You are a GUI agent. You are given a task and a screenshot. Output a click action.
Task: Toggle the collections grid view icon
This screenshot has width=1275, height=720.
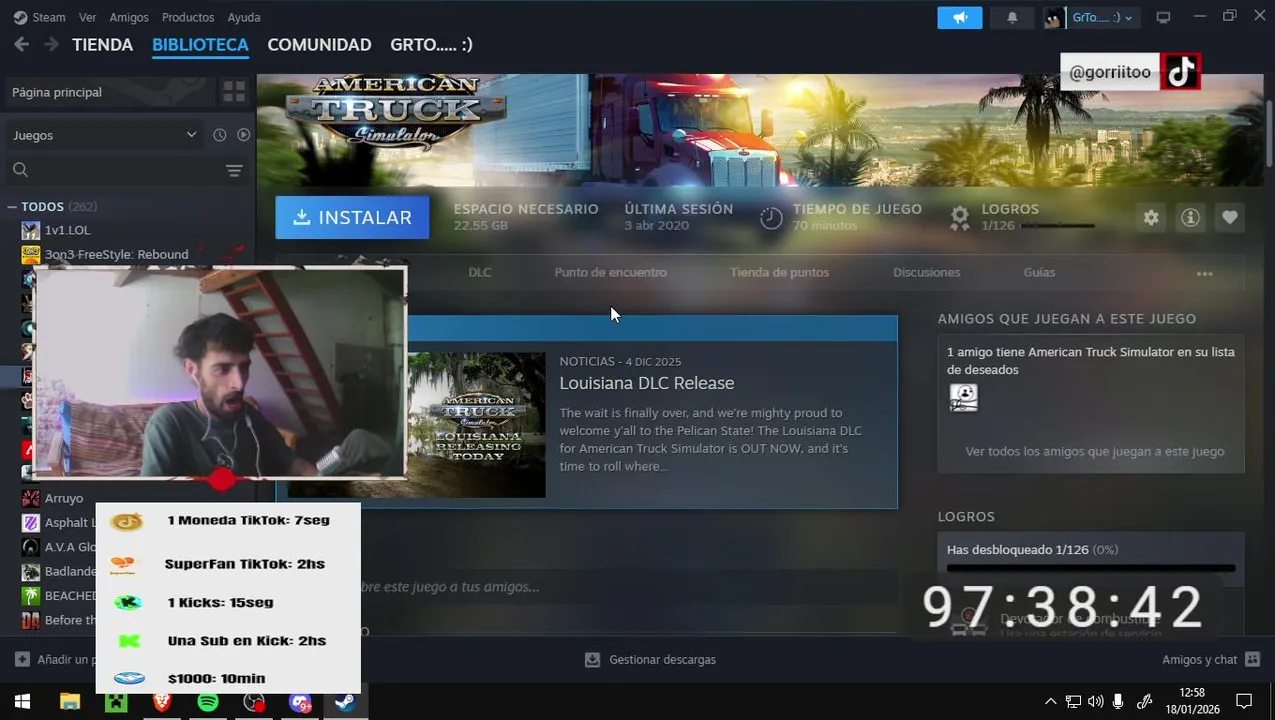pyautogui.click(x=234, y=92)
